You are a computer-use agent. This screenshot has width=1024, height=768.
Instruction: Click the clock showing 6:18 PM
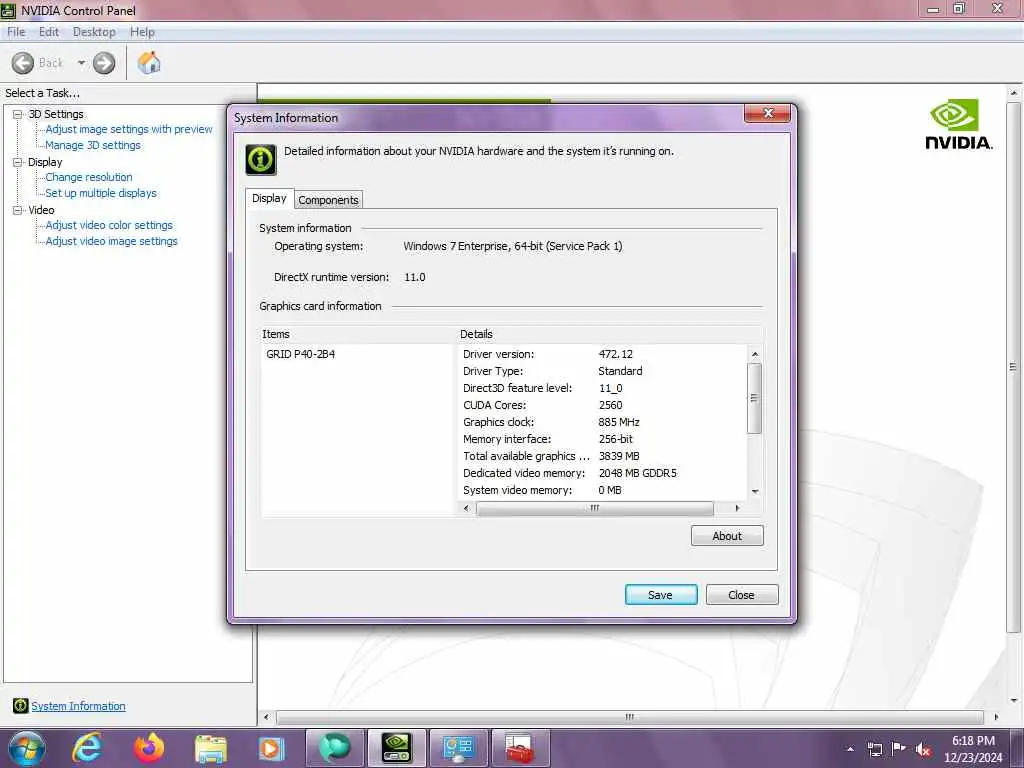click(x=973, y=741)
